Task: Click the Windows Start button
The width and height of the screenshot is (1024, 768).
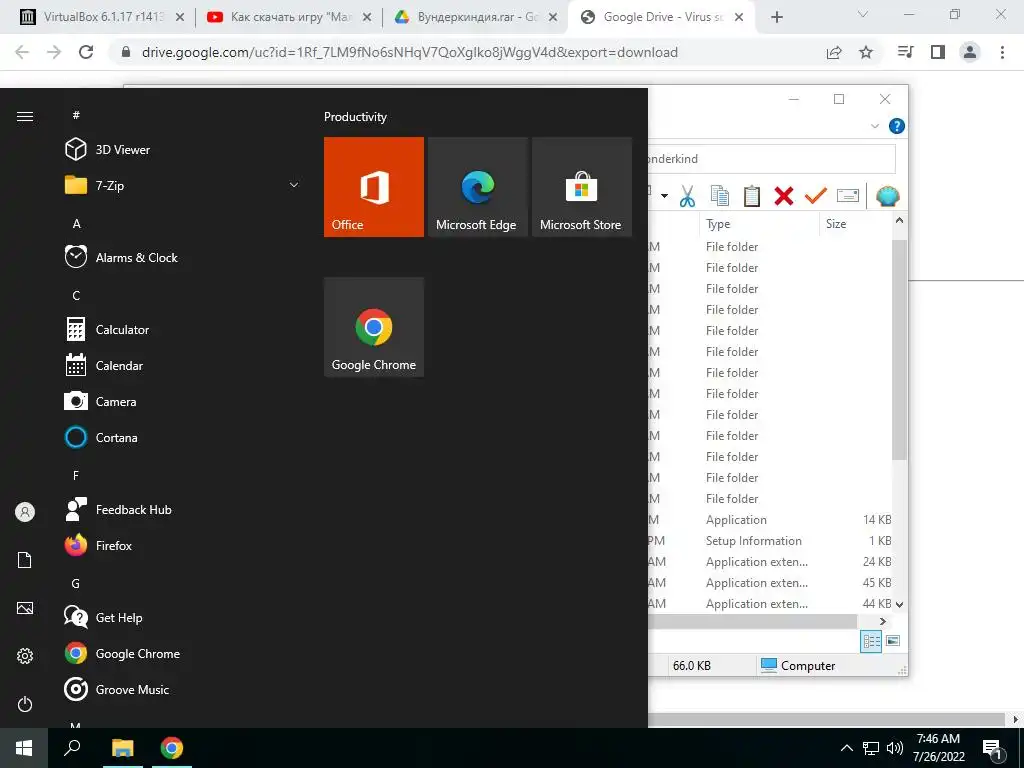Action: (24, 748)
